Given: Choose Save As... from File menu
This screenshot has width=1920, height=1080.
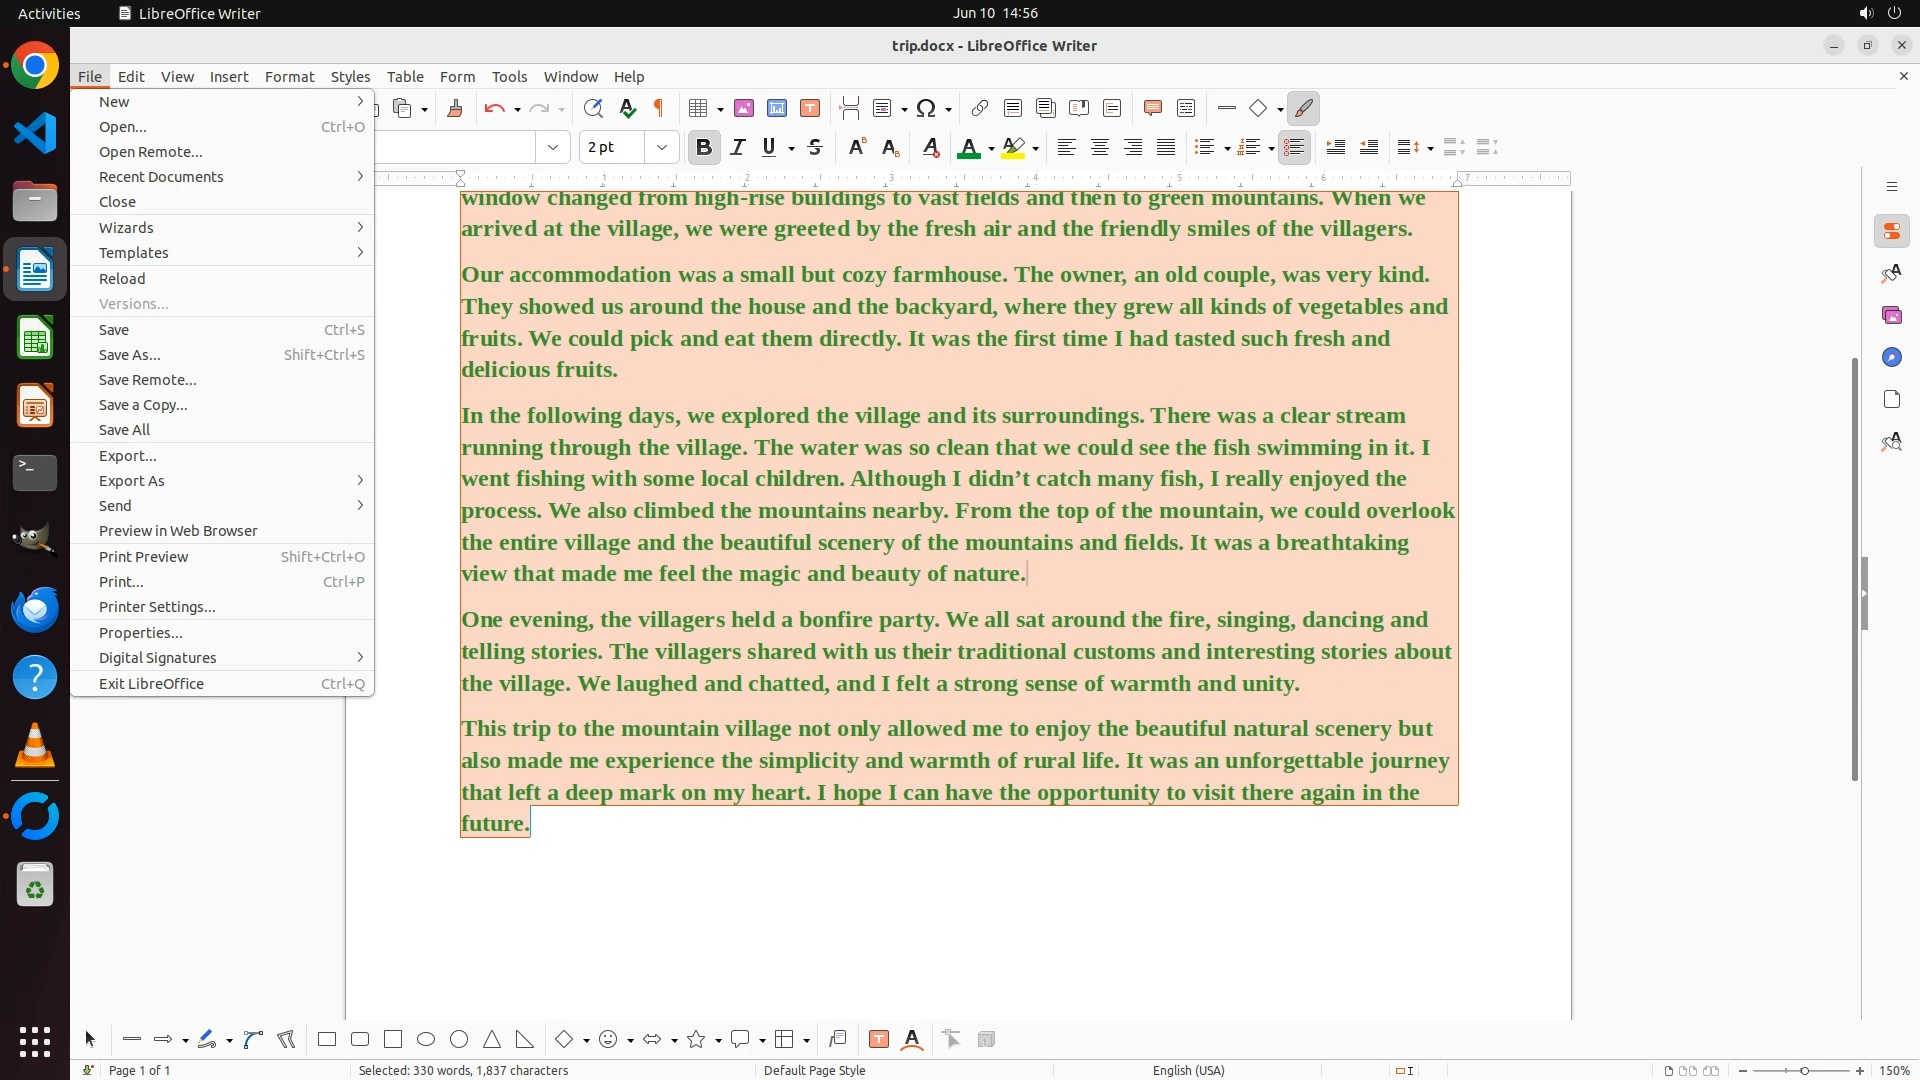Looking at the screenshot, I should [130, 355].
